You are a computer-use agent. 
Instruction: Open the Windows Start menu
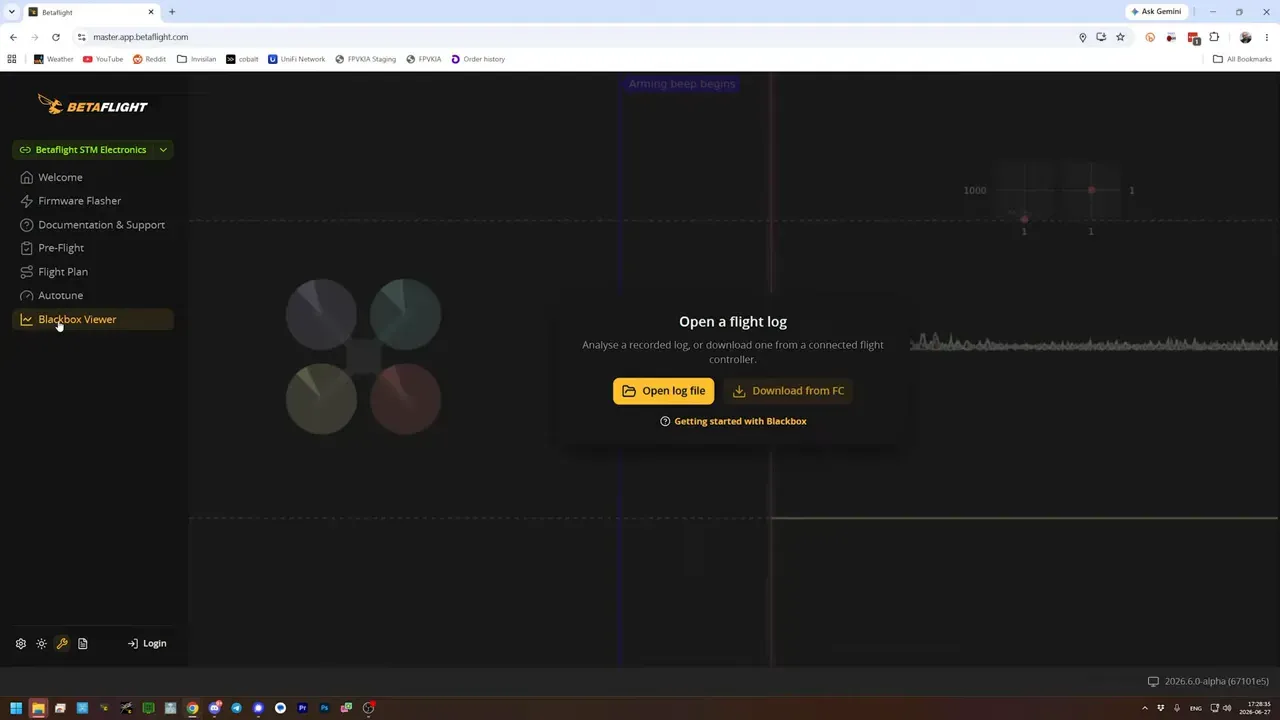coord(16,708)
